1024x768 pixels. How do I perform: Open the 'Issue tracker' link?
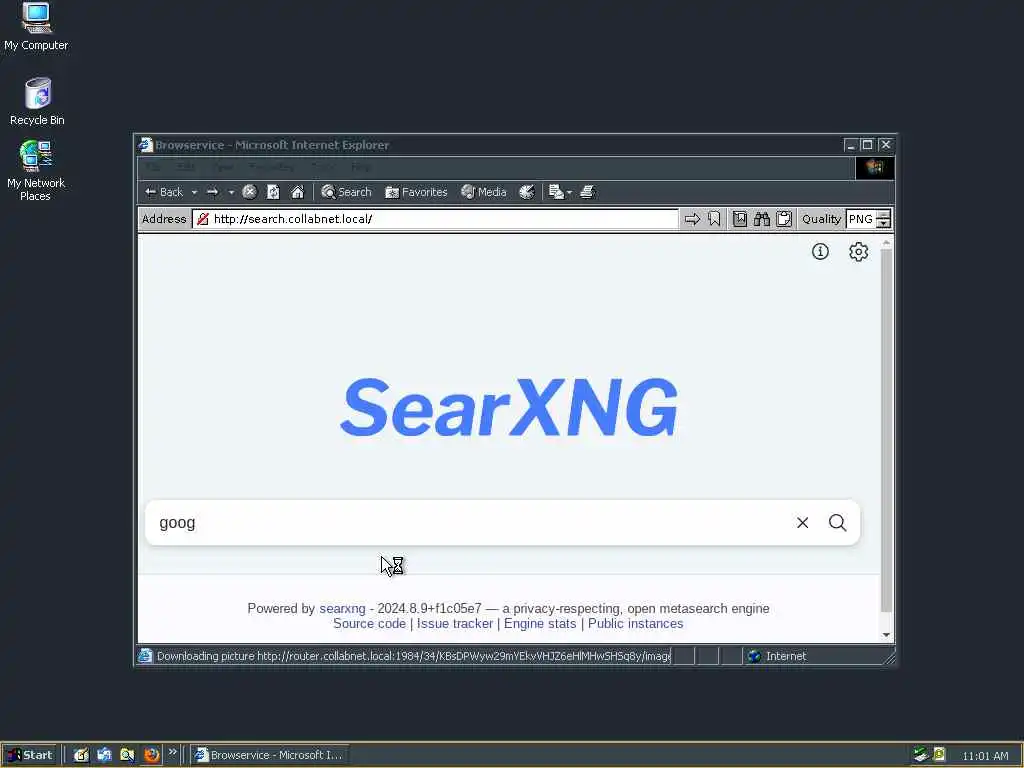[x=455, y=624]
